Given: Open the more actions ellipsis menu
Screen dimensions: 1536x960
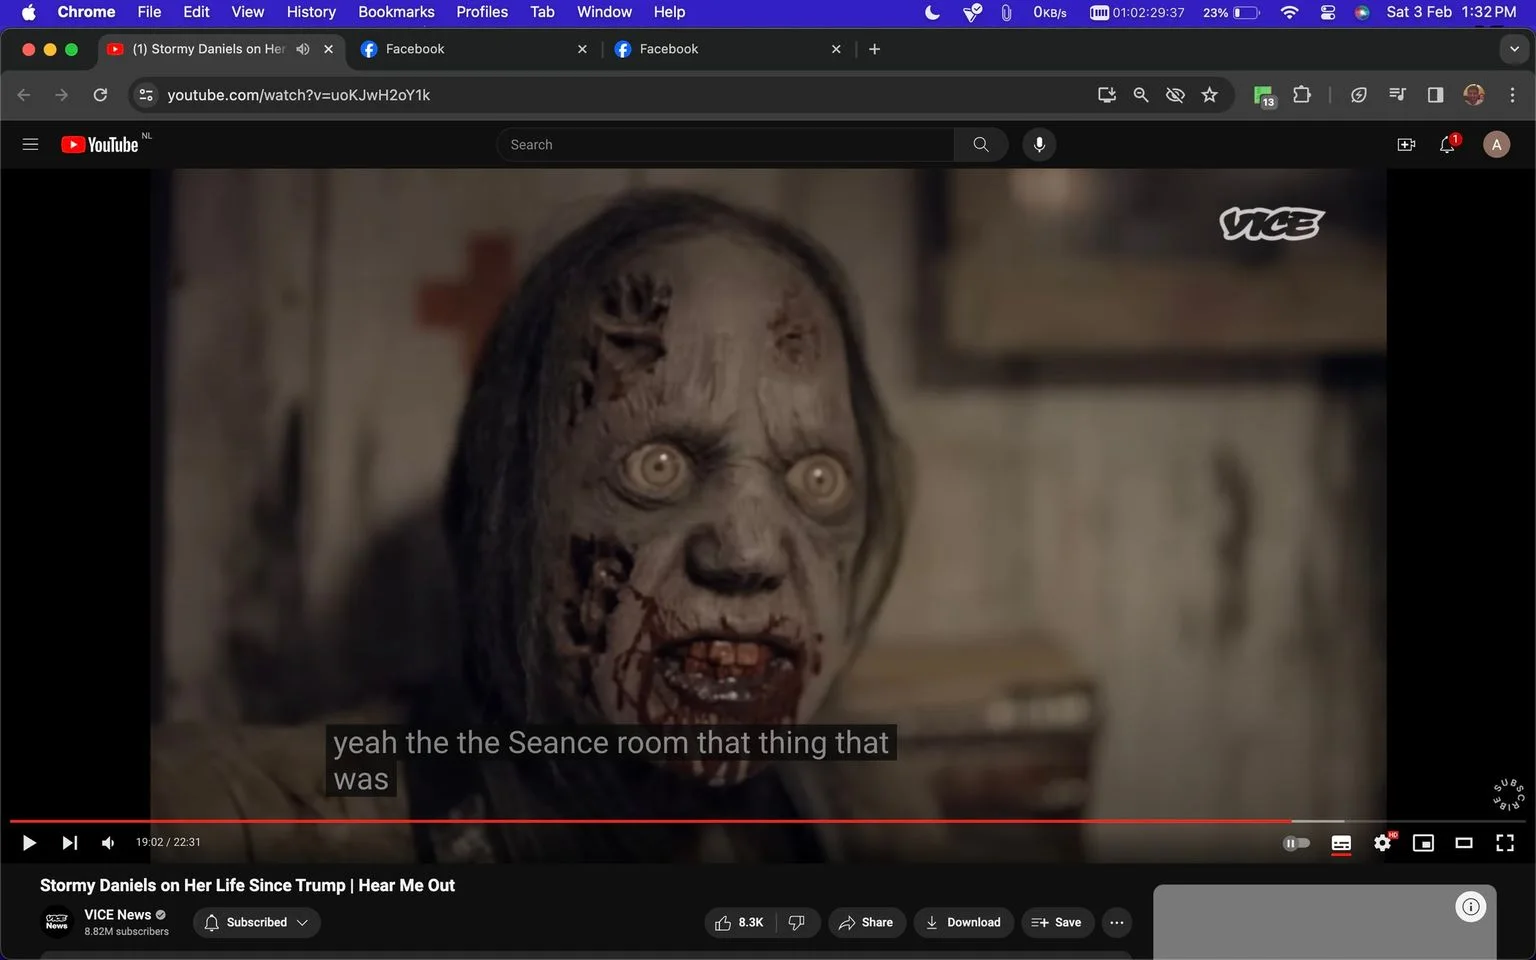Looking at the screenshot, I should (1117, 922).
